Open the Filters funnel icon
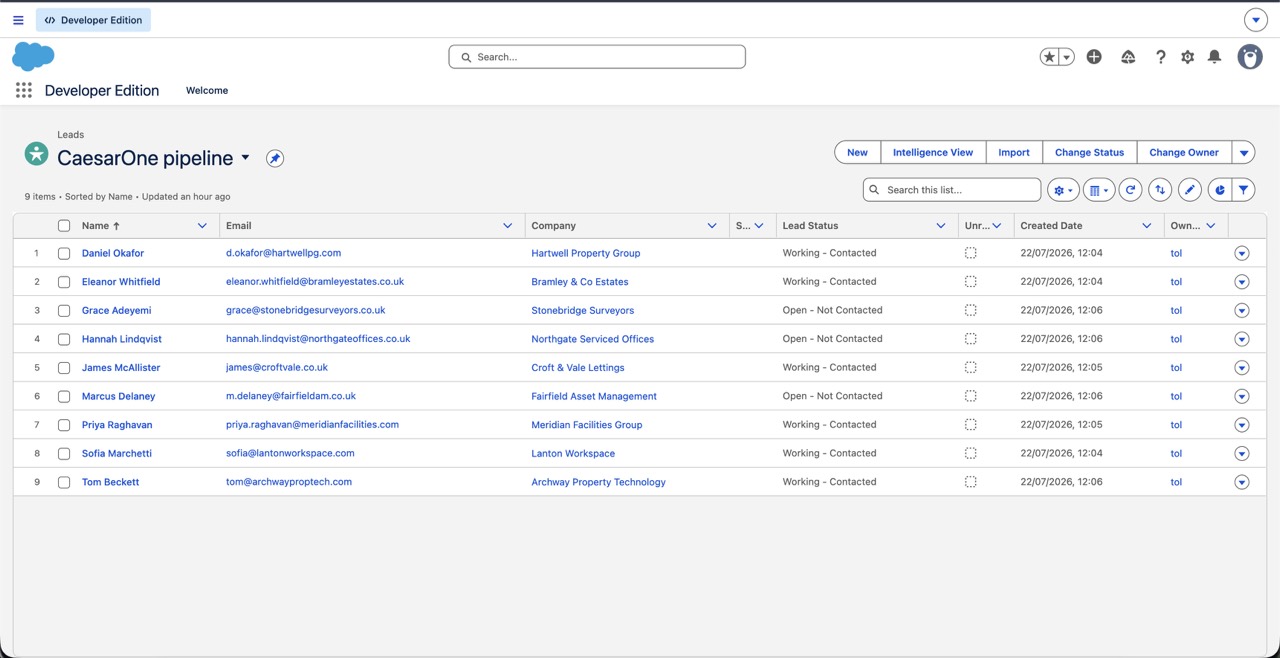1280x658 pixels. [1243, 190]
